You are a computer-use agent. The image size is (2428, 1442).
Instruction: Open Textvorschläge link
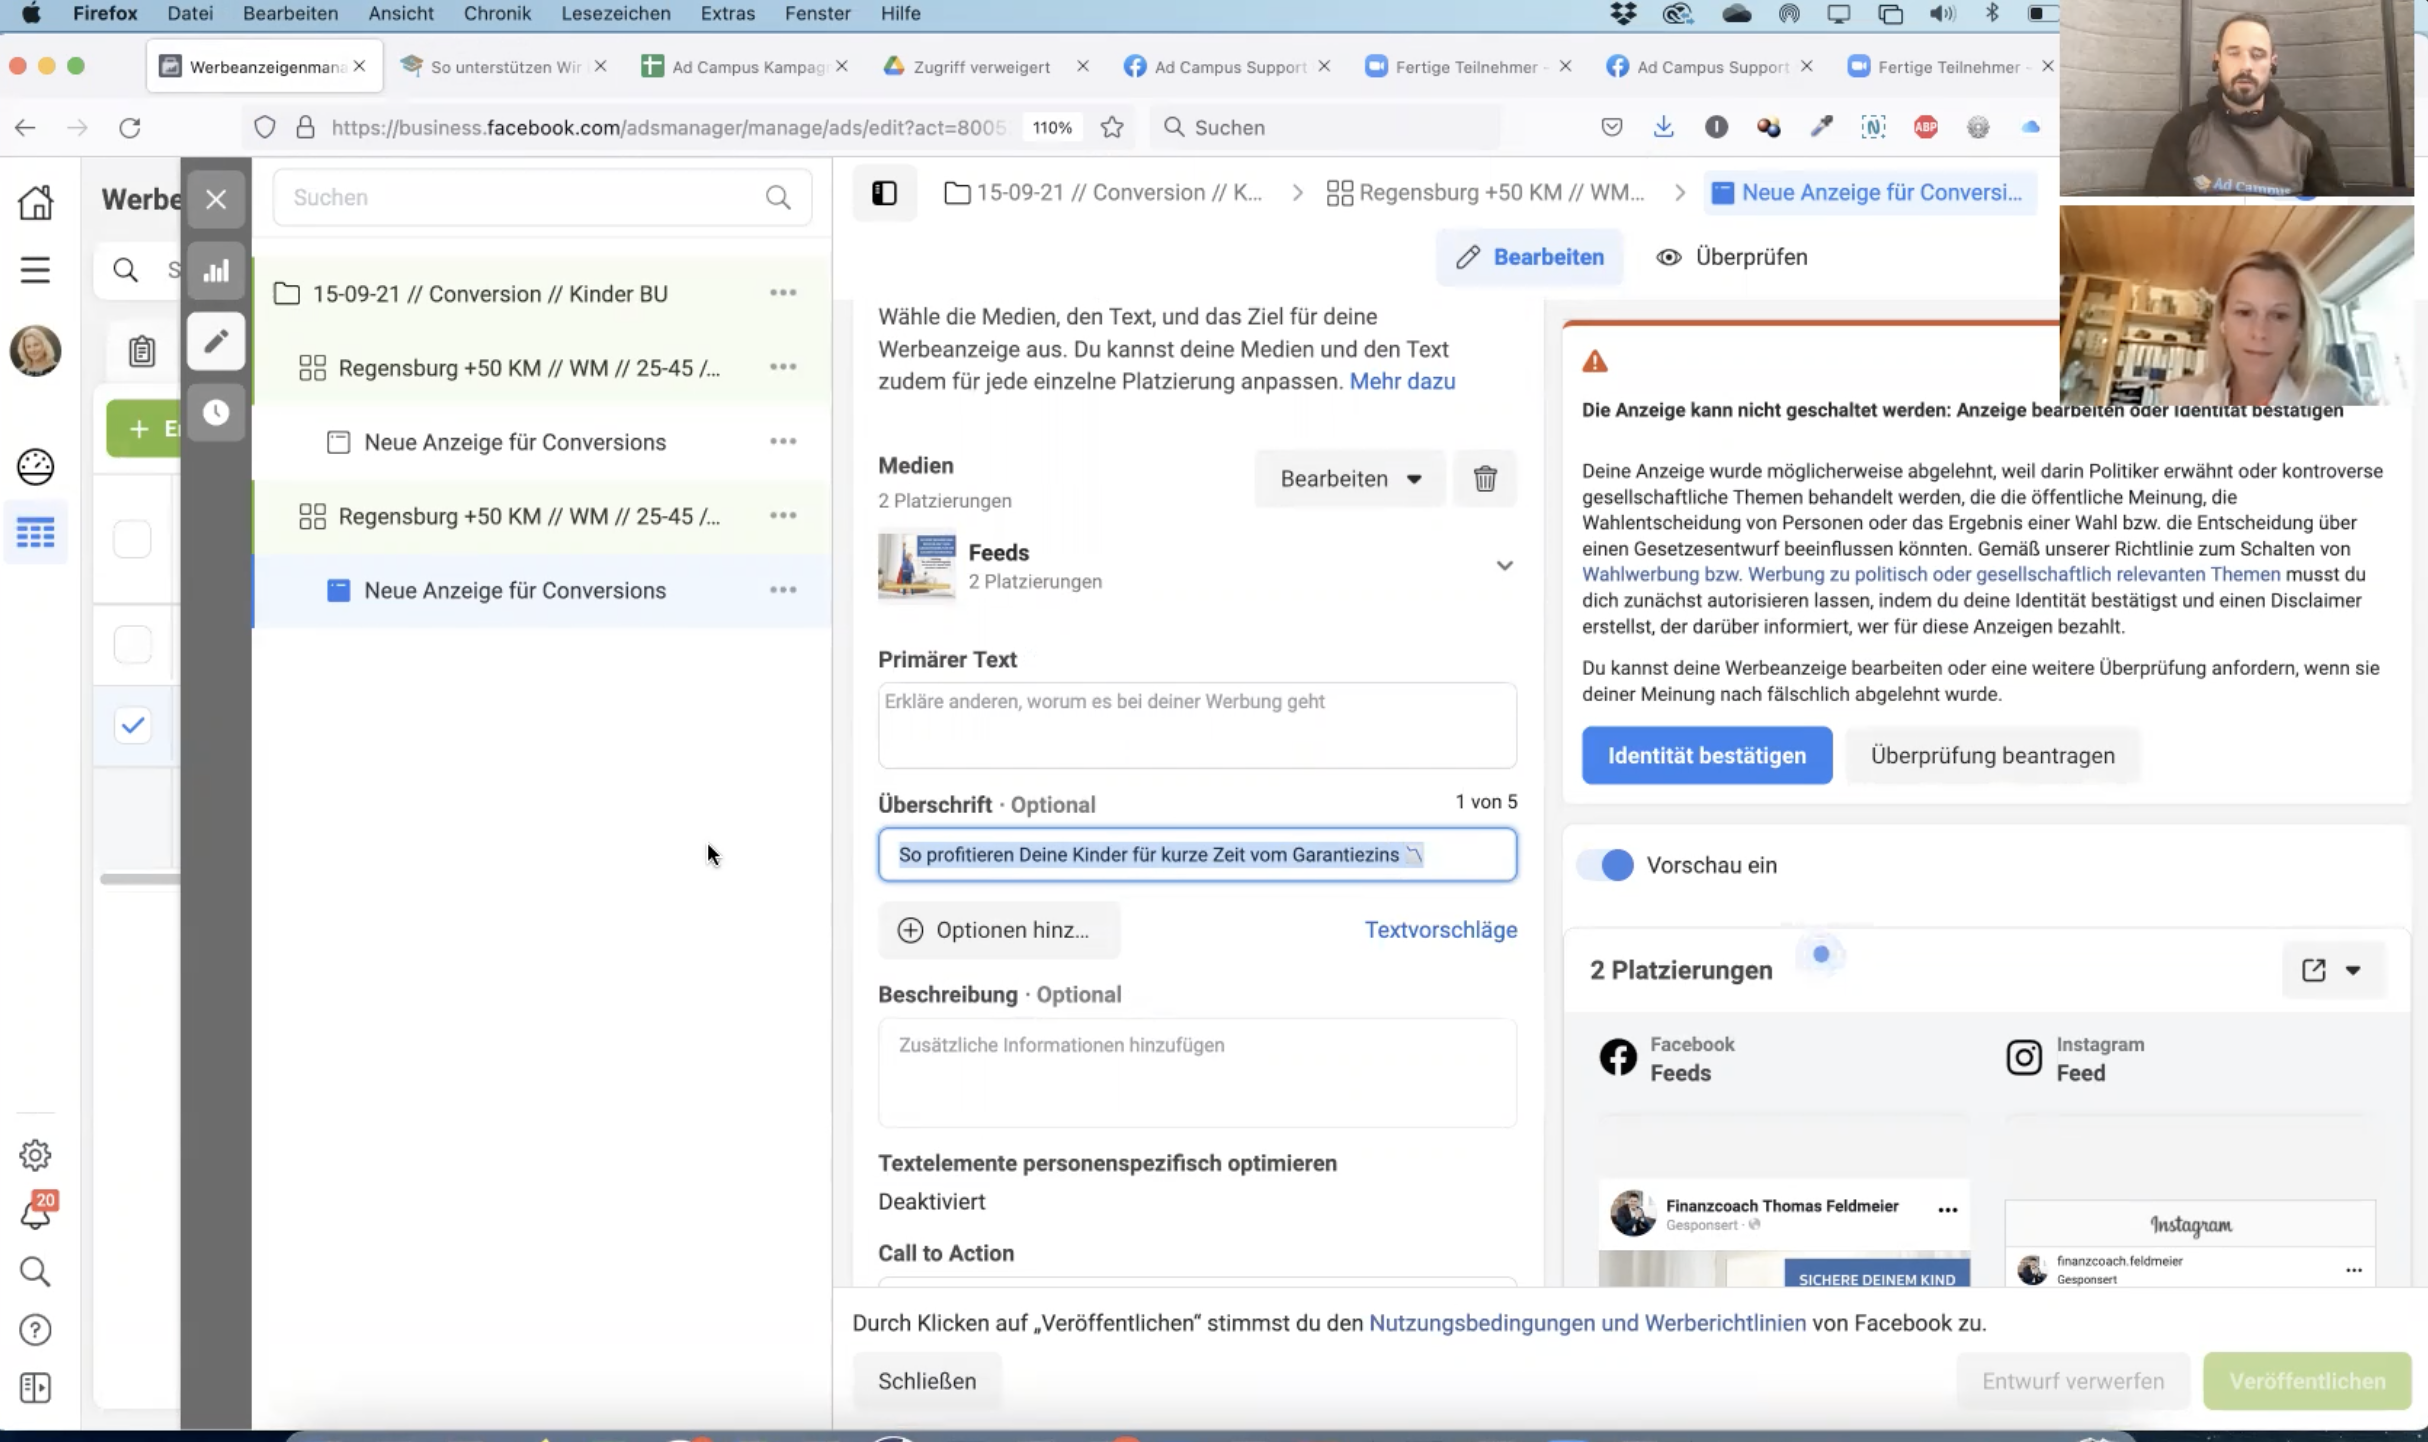click(x=1441, y=930)
